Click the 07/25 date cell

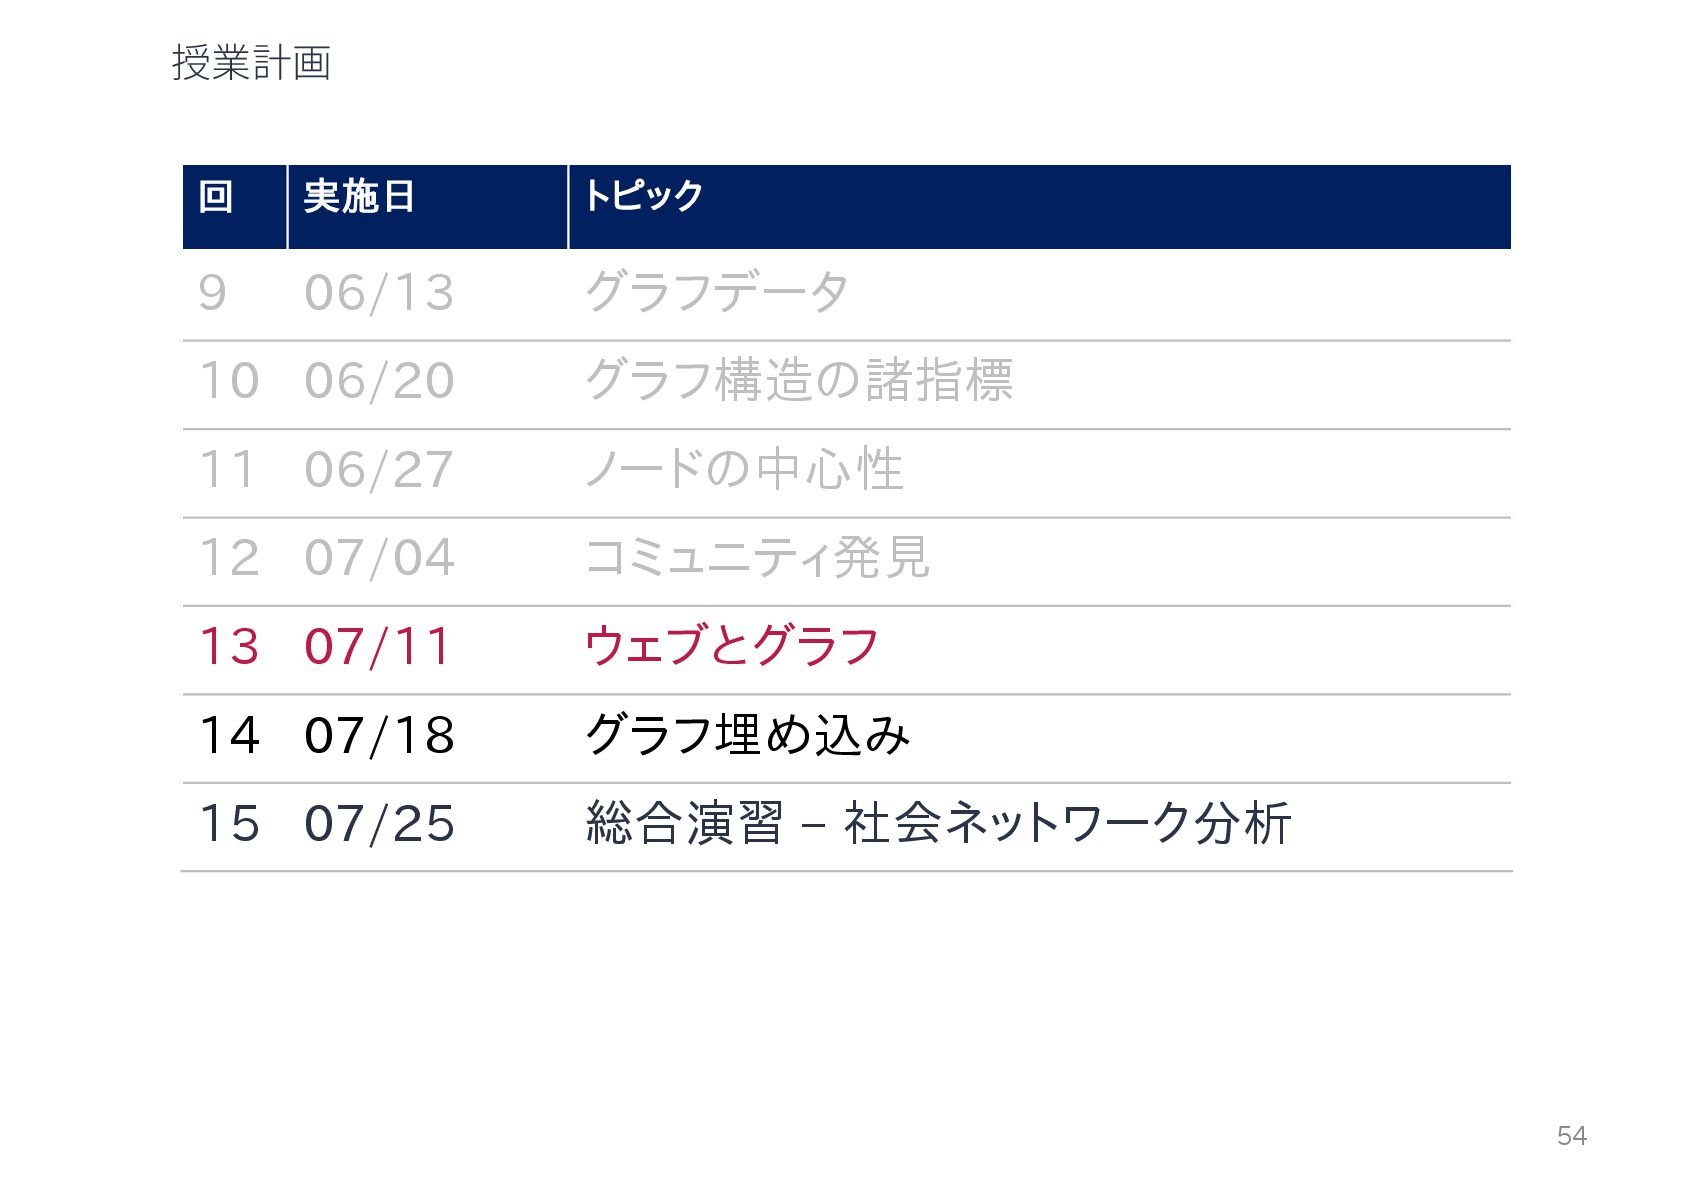click(379, 824)
